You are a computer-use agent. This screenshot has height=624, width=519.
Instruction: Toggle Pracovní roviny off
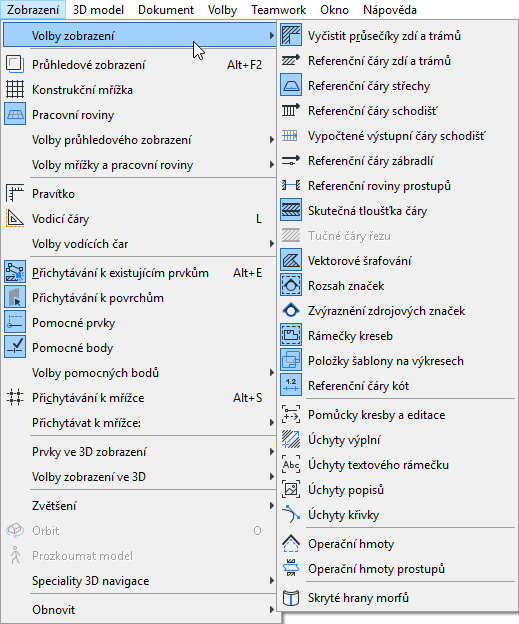tap(140, 115)
